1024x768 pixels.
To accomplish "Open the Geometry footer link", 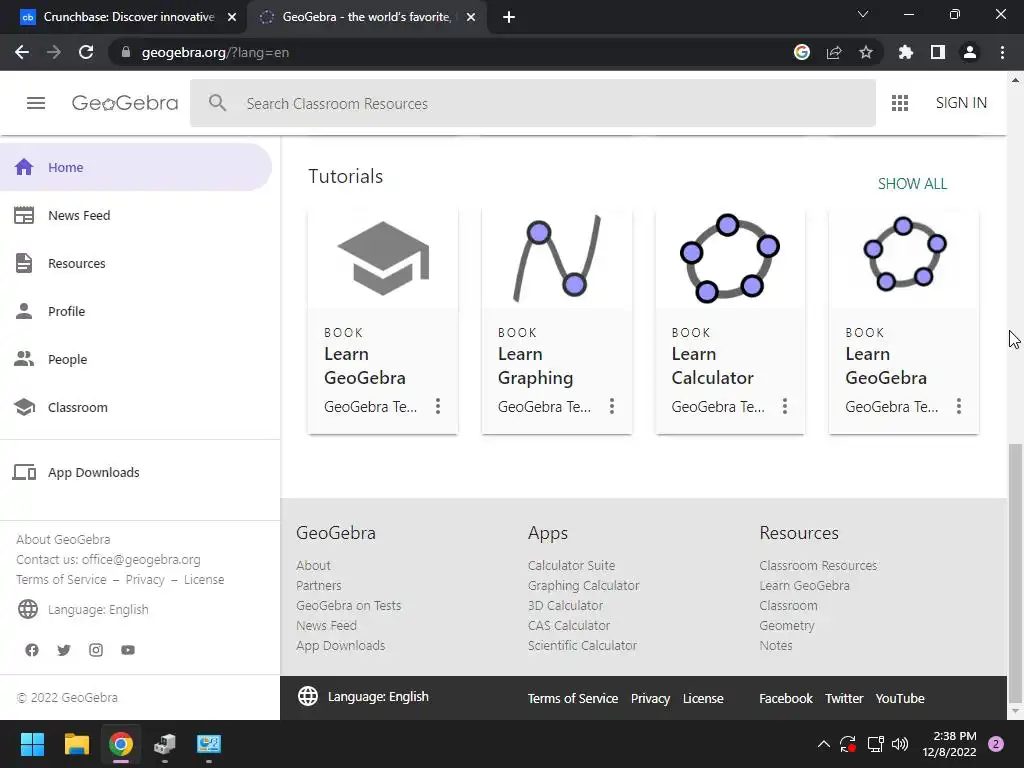I will 786,625.
